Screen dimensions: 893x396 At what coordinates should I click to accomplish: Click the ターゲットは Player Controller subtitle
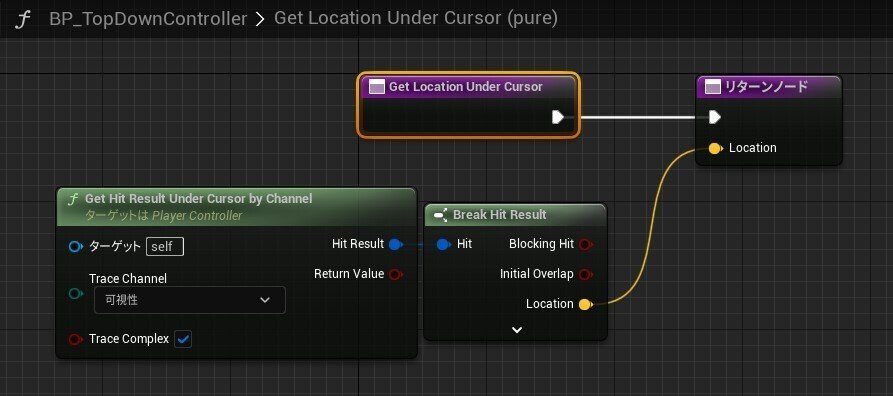pos(163,216)
